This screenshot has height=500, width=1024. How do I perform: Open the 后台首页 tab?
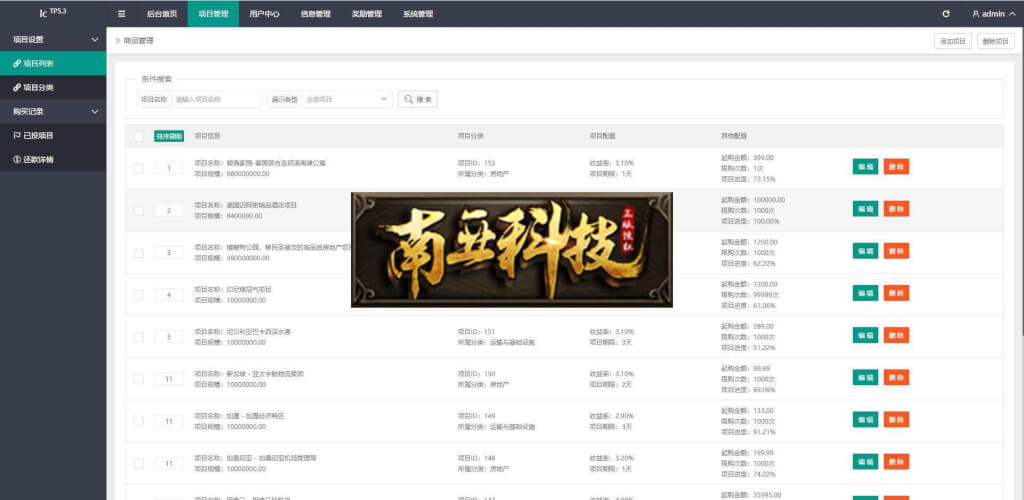click(162, 14)
